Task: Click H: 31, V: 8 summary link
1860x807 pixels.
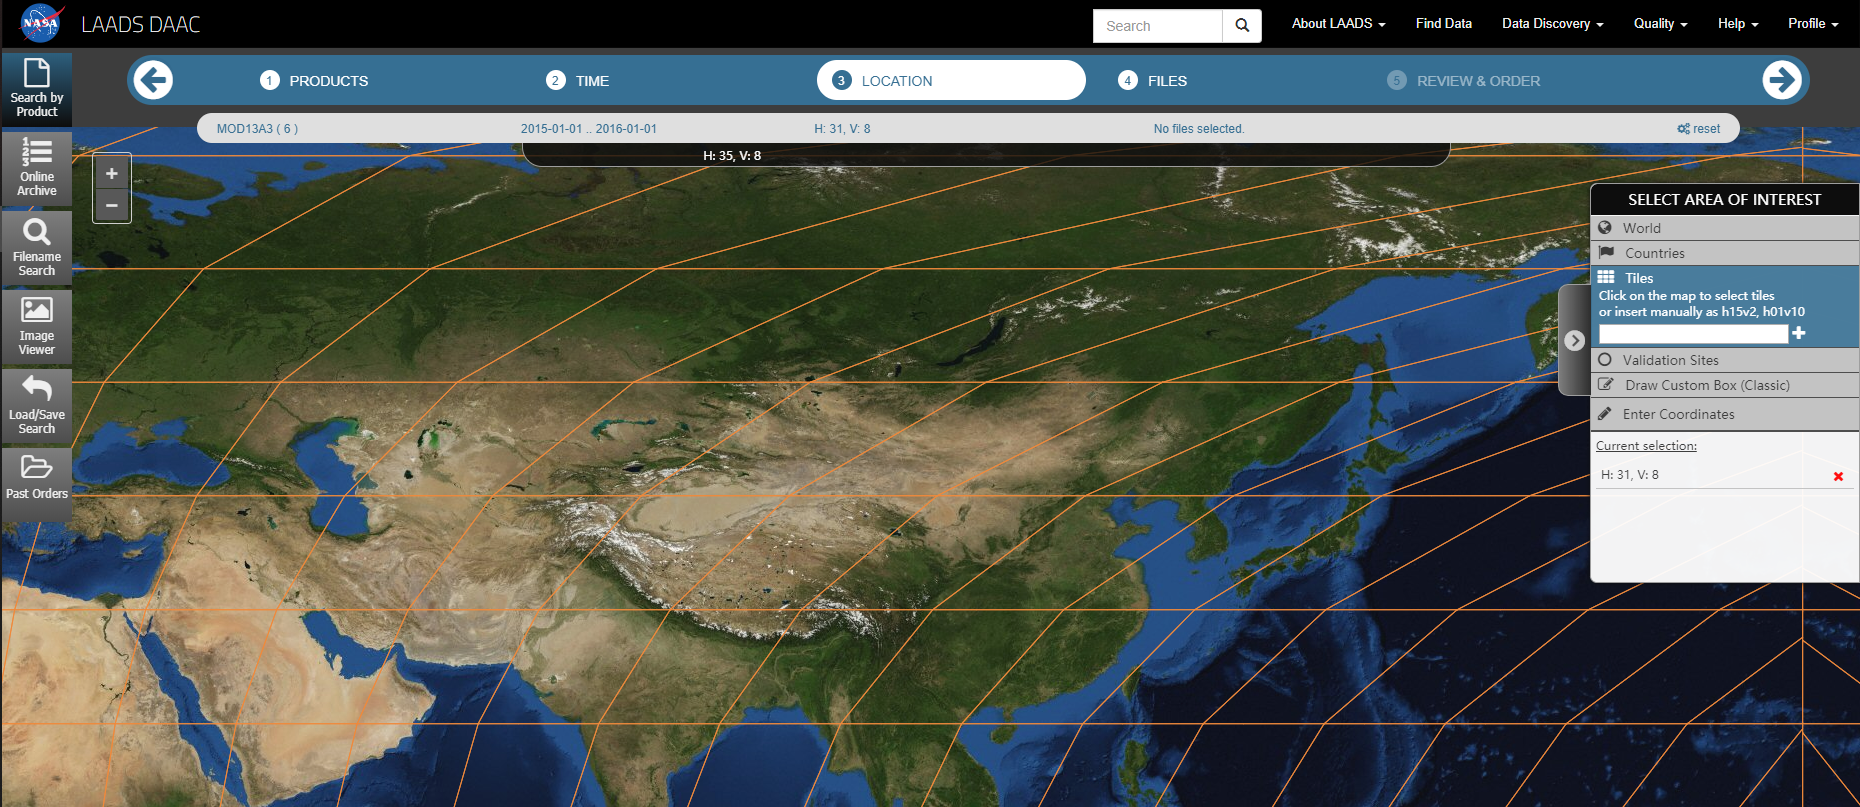Action: [842, 129]
